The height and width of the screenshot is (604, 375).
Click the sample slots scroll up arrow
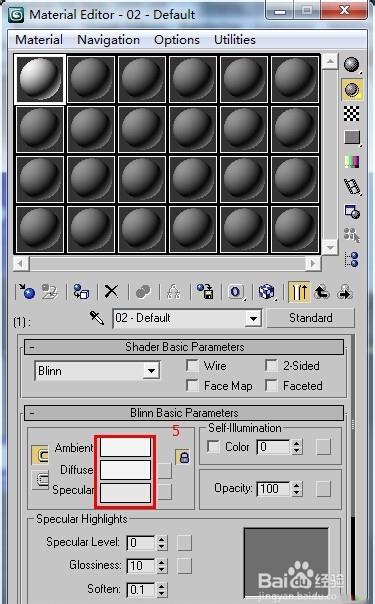point(330,61)
